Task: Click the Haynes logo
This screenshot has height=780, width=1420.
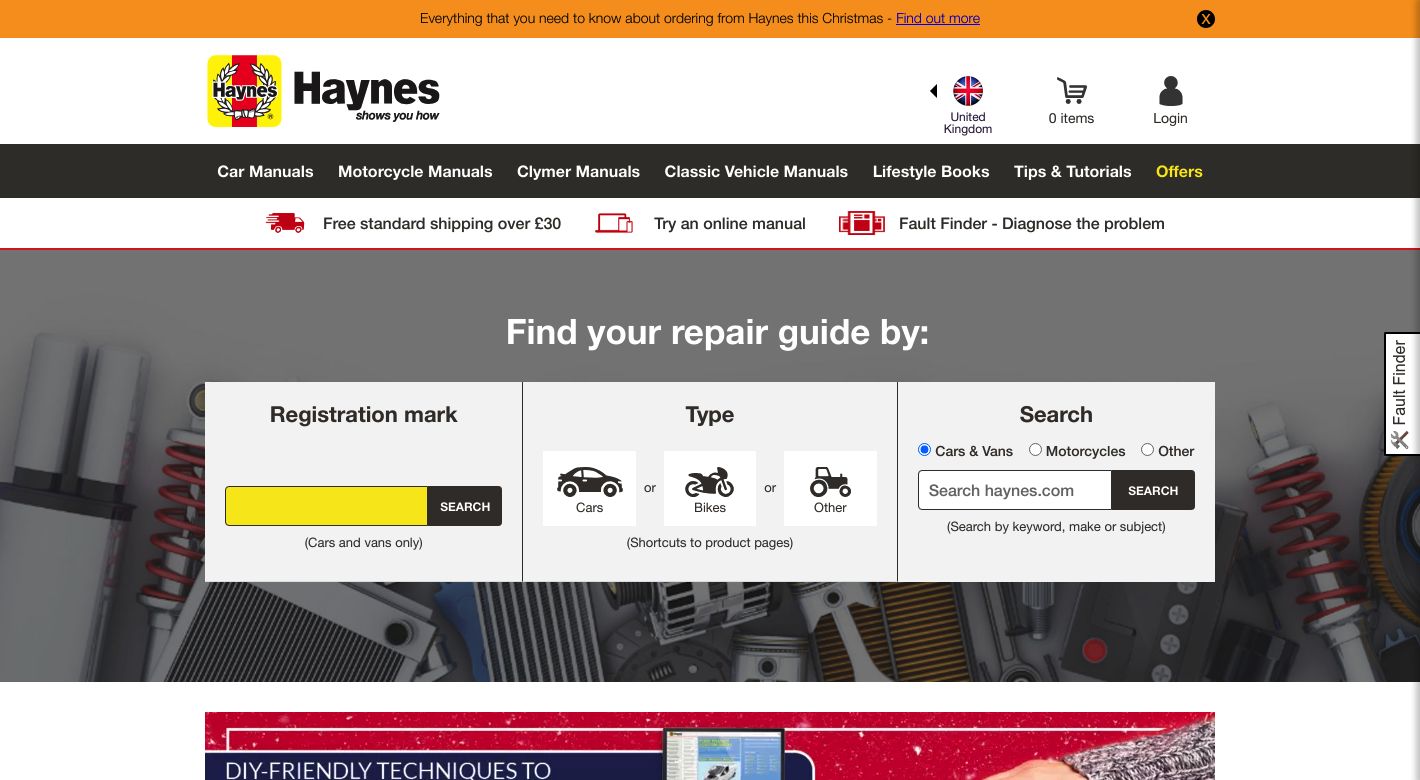Action: pyautogui.click(x=323, y=91)
